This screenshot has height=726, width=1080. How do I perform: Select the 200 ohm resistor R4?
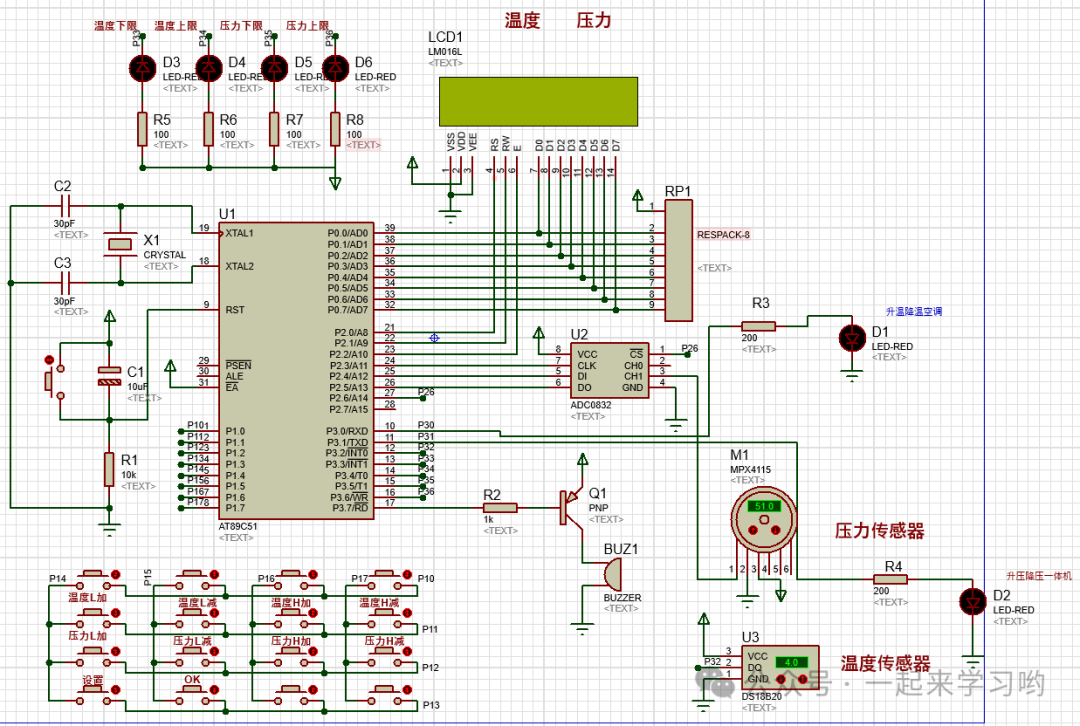pyautogui.click(x=891, y=580)
